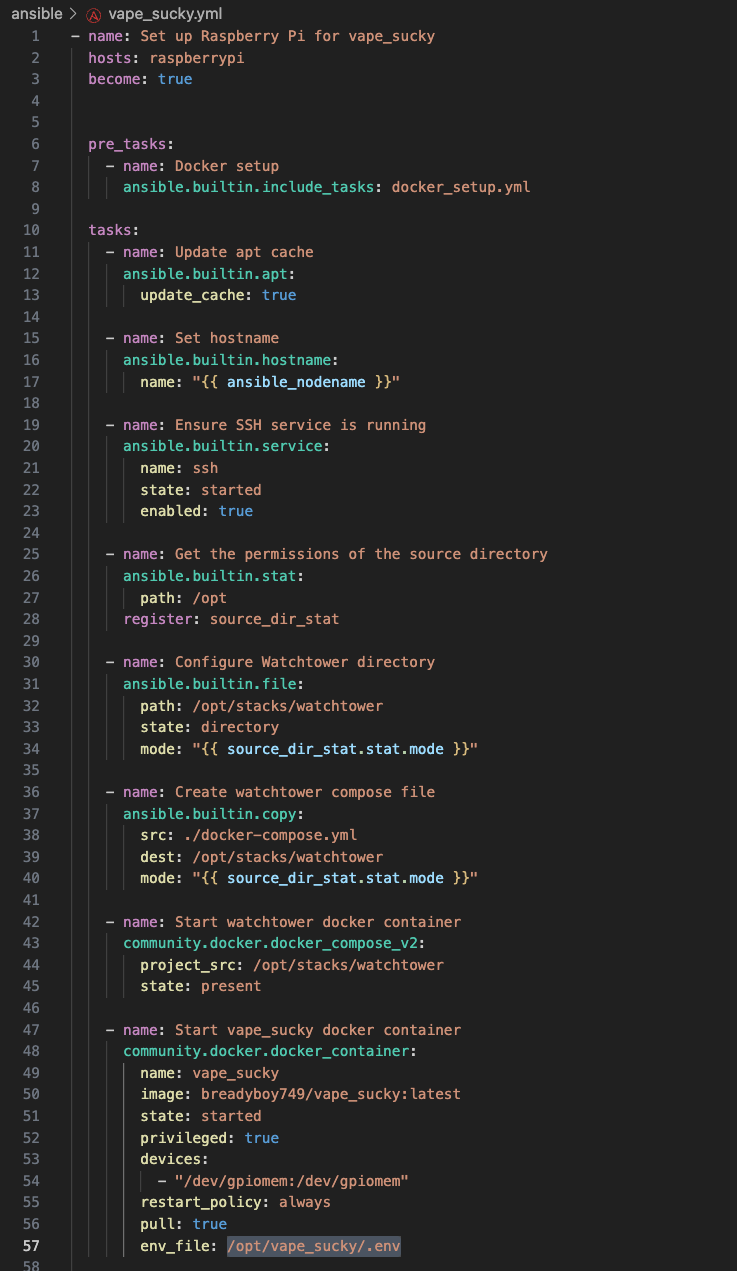Image resolution: width=737 pixels, height=1271 pixels.
Task: Open the ansible breadcrumb folder
Action: point(36,14)
